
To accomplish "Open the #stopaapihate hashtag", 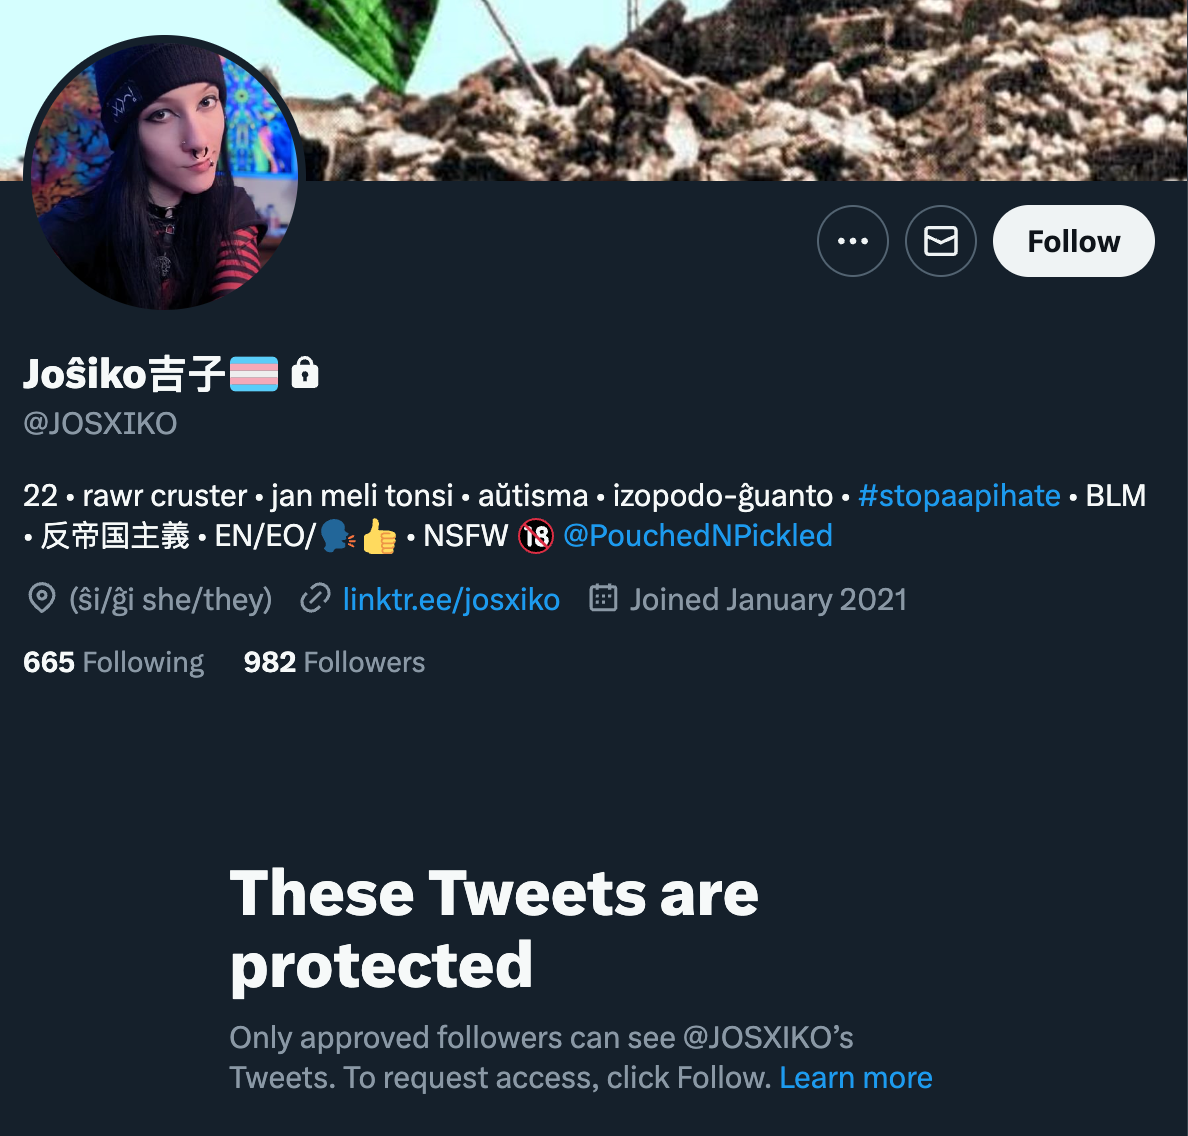I will tap(958, 496).
